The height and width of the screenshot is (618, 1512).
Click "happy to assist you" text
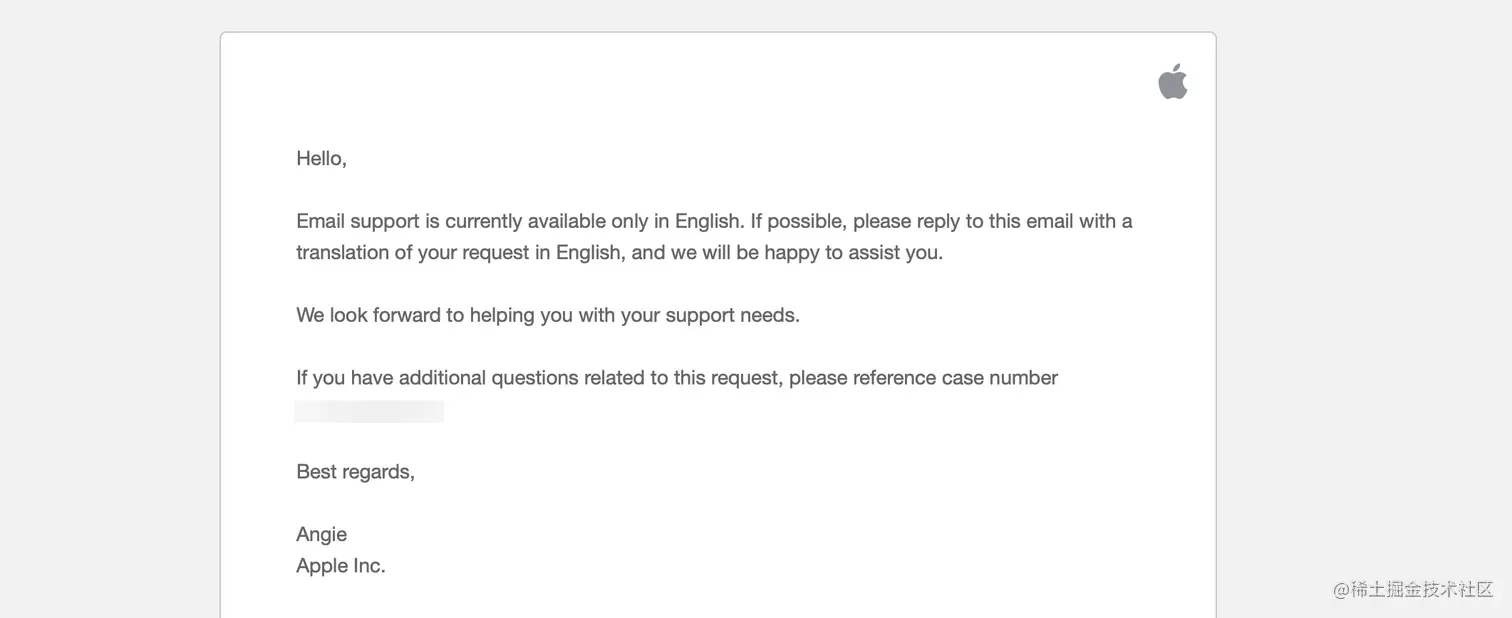pos(852,252)
